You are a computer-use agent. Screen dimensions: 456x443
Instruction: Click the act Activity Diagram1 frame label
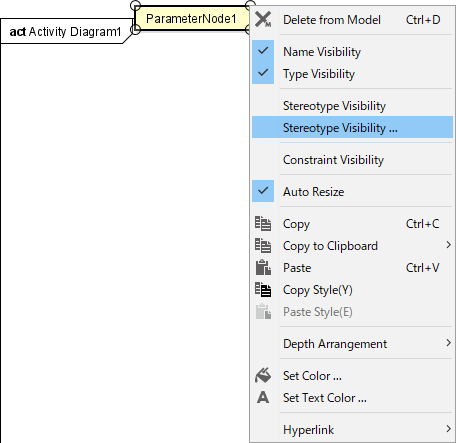pyautogui.click(x=65, y=32)
